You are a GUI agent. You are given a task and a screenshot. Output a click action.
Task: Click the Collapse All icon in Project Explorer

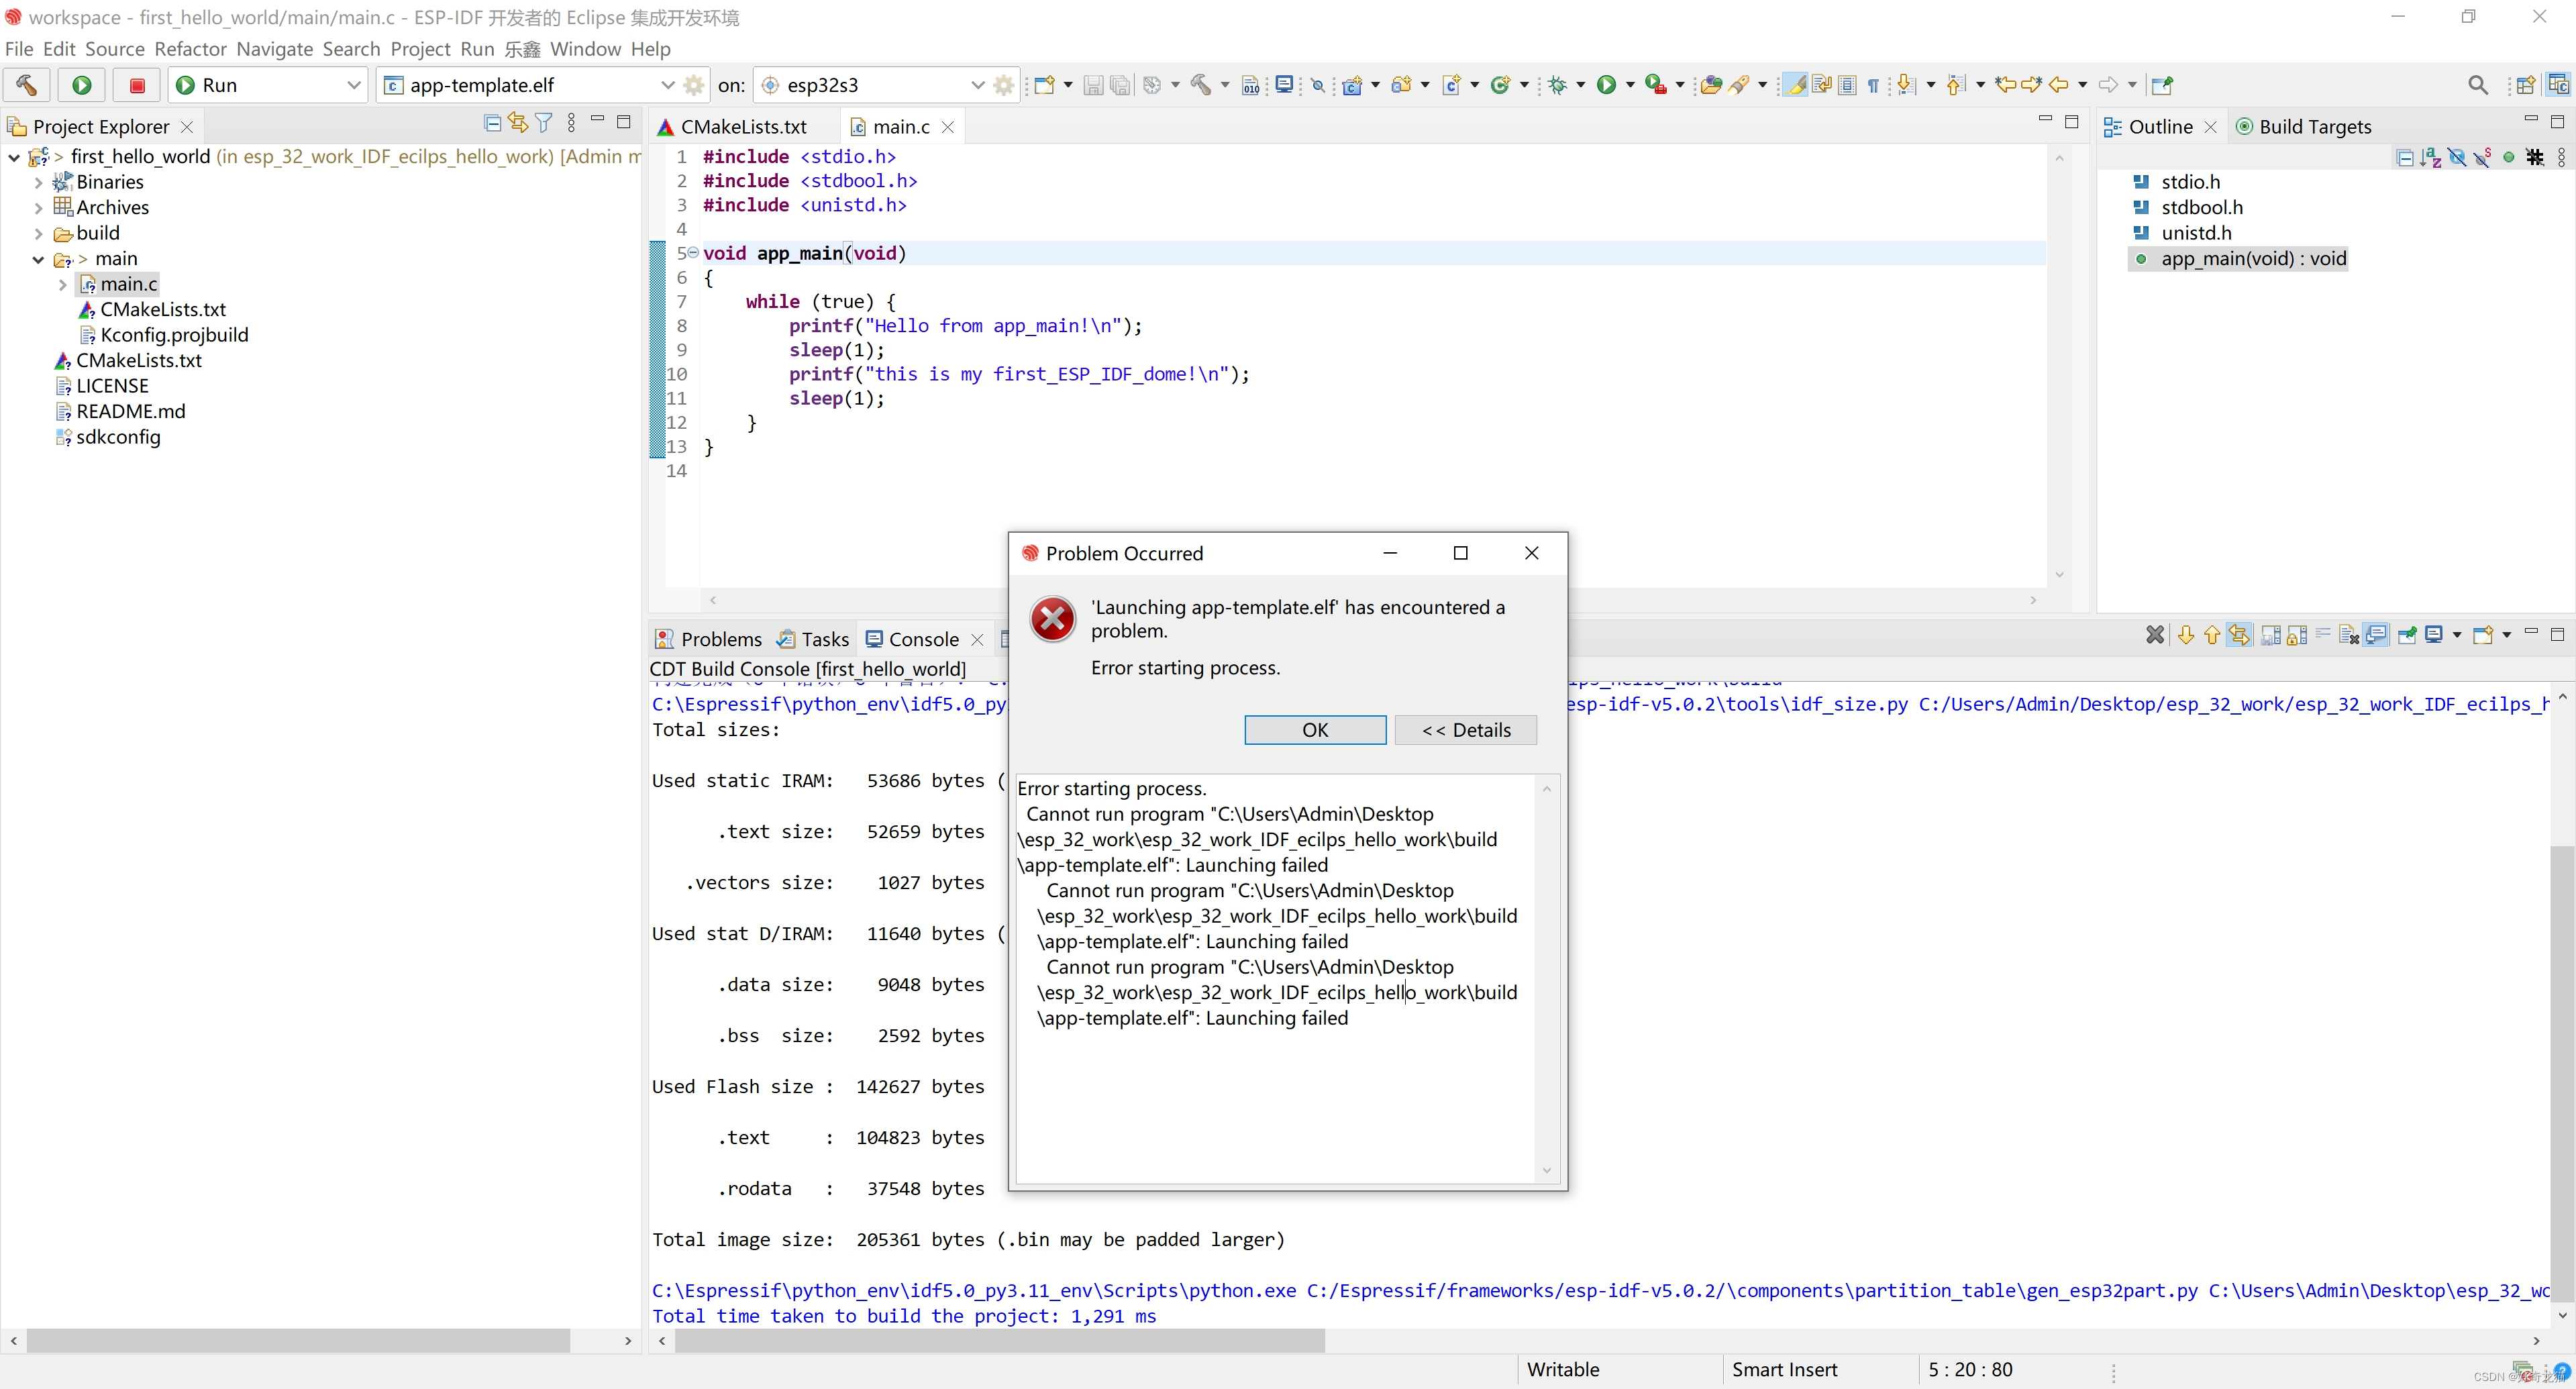click(x=492, y=123)
